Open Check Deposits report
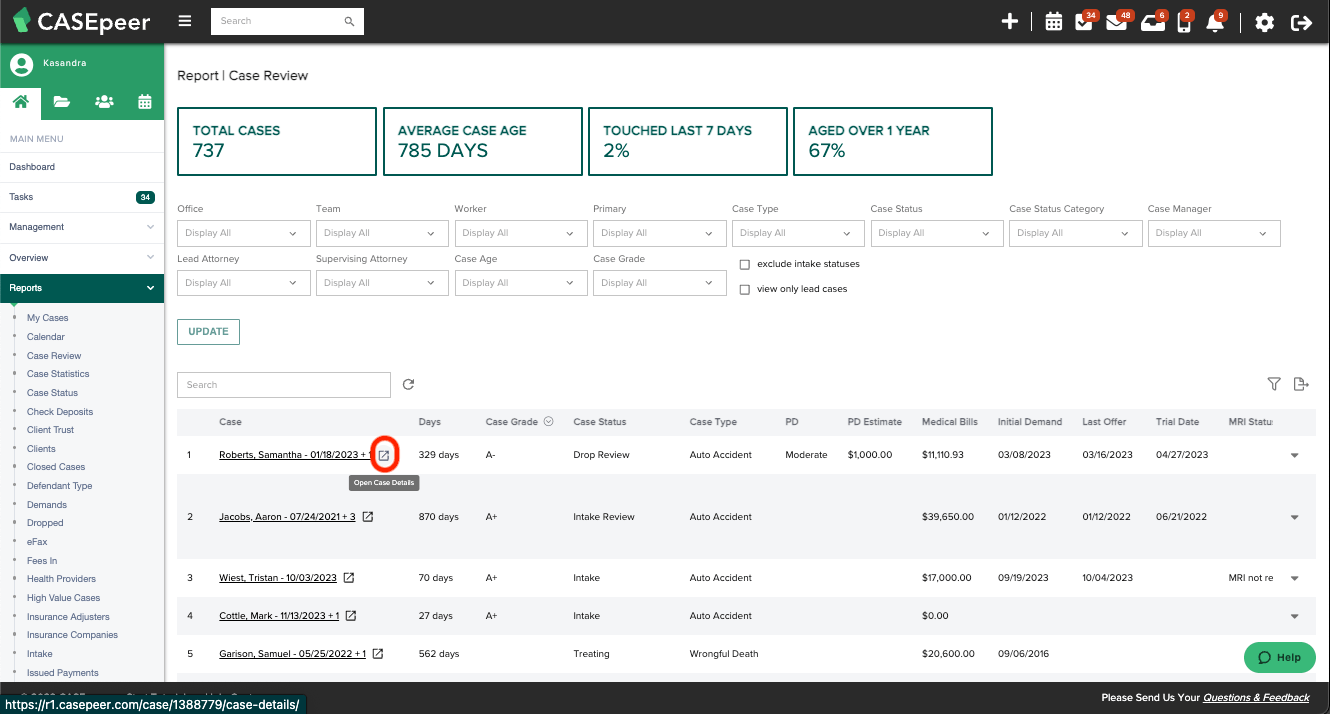This screenshot has height=714, width=1330. (60, 412)
